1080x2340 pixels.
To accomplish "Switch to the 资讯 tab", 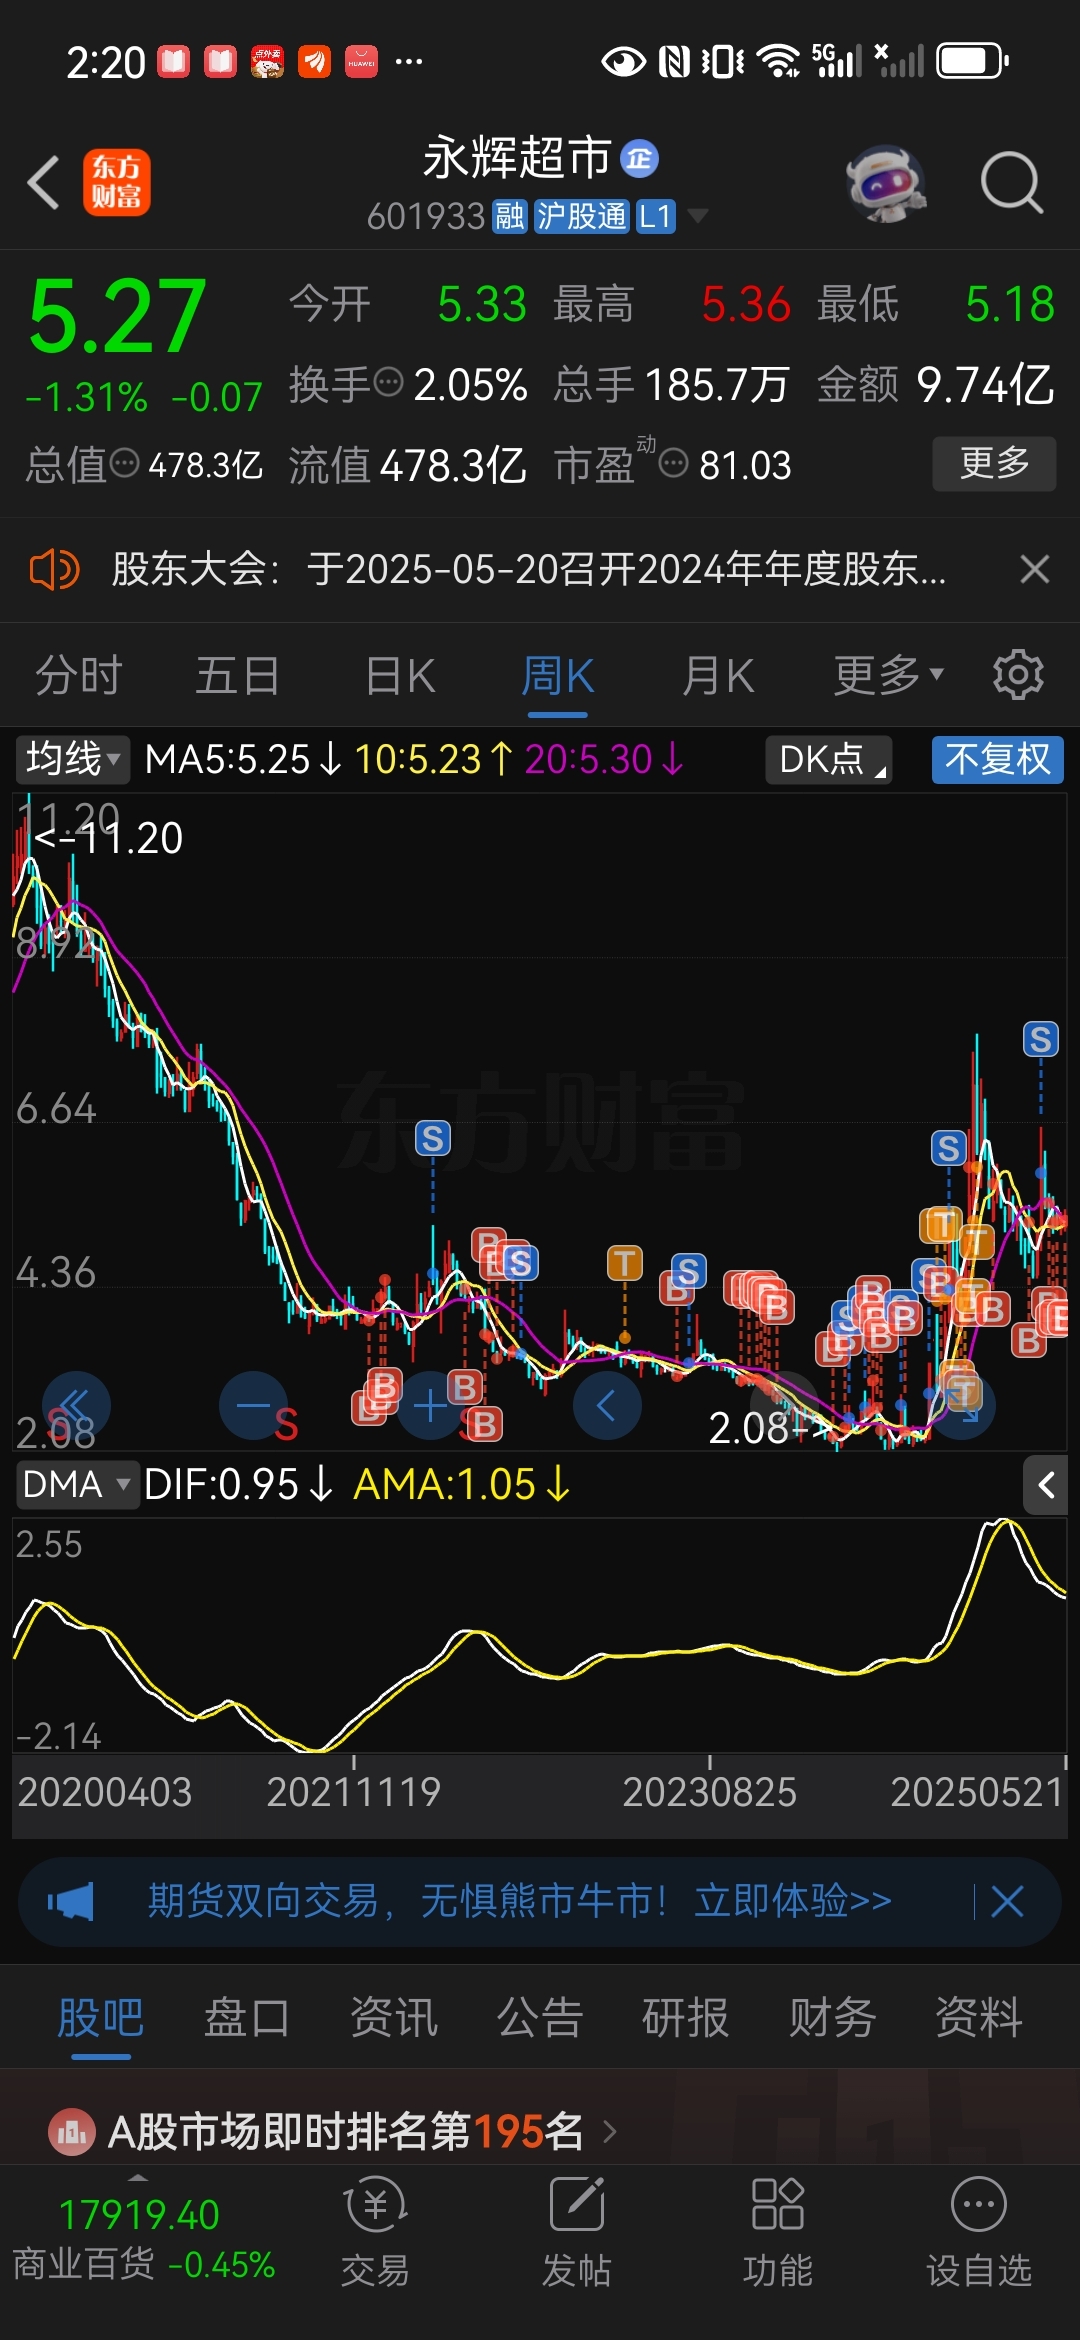I will (394, 2017).
